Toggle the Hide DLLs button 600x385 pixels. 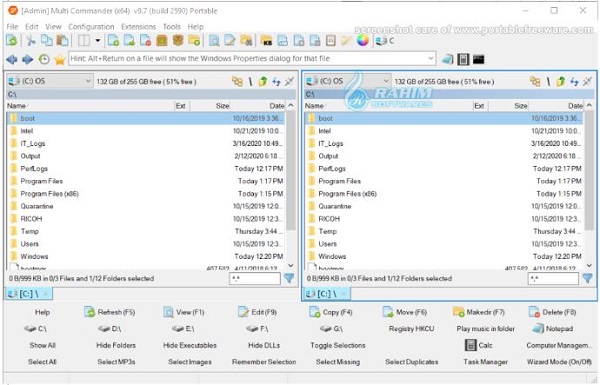coord(264,345)
